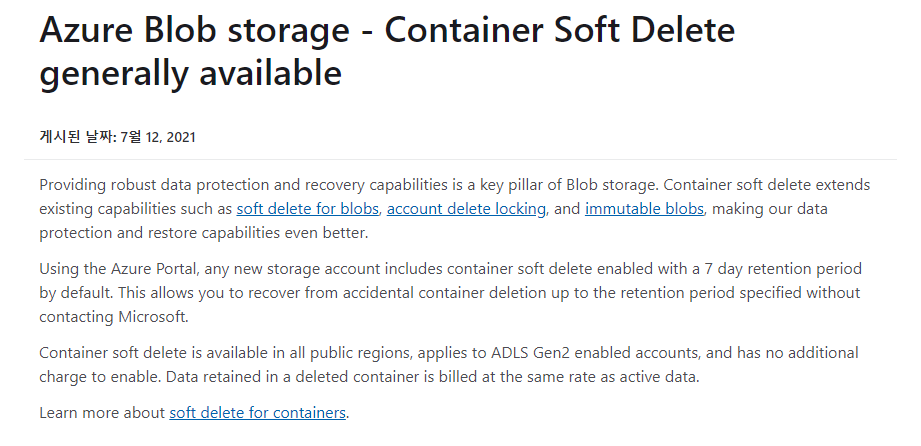Open the "soft delete for blobs" link
This screenshot has width=921, height=446.
point(307,209)
